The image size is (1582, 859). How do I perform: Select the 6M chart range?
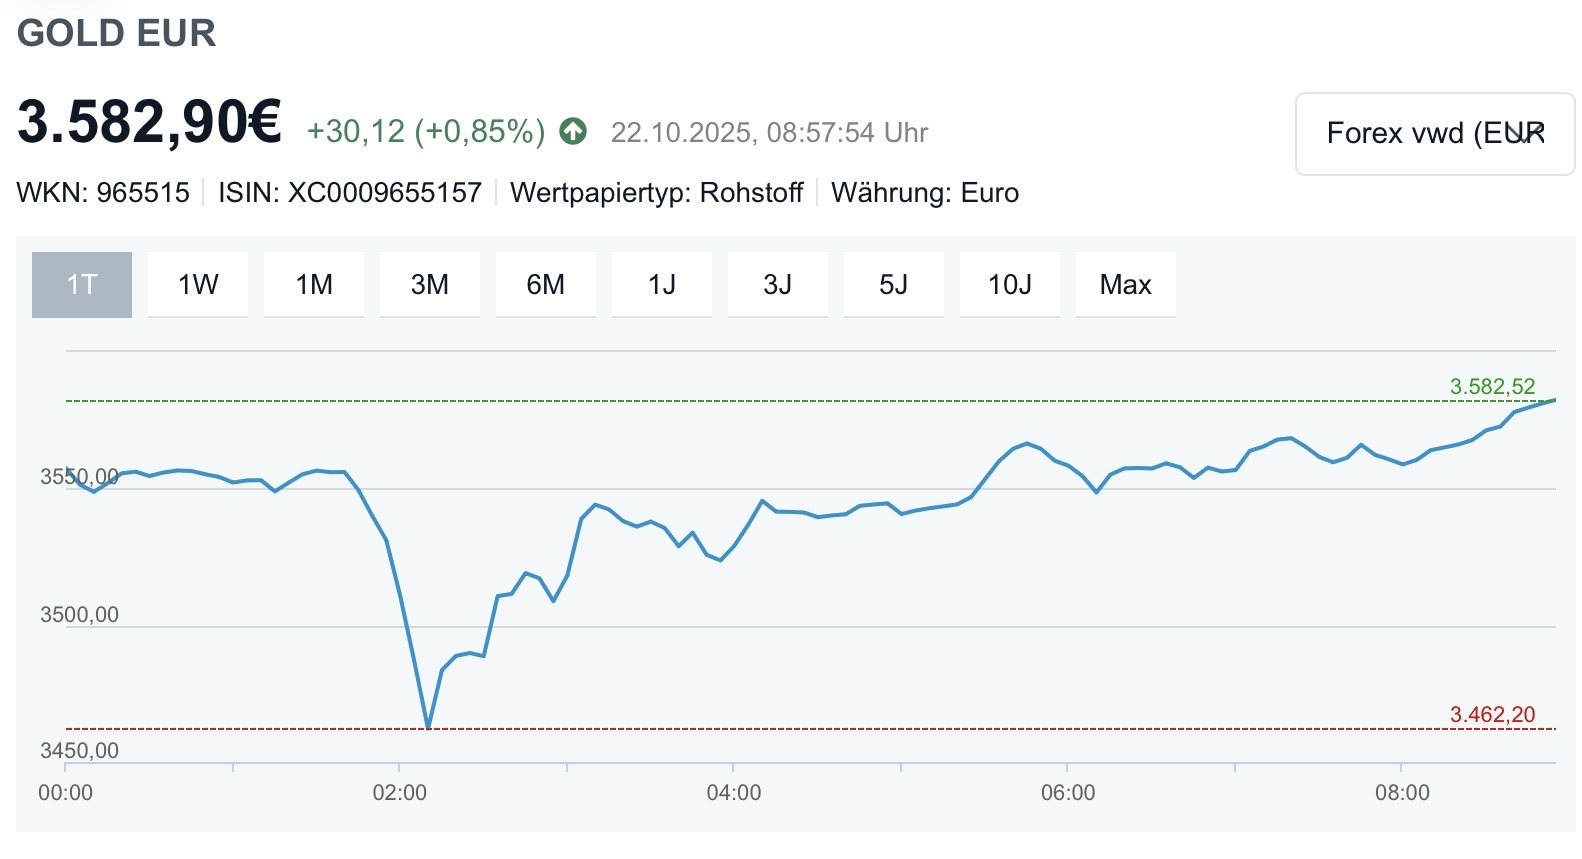point(546,285)
